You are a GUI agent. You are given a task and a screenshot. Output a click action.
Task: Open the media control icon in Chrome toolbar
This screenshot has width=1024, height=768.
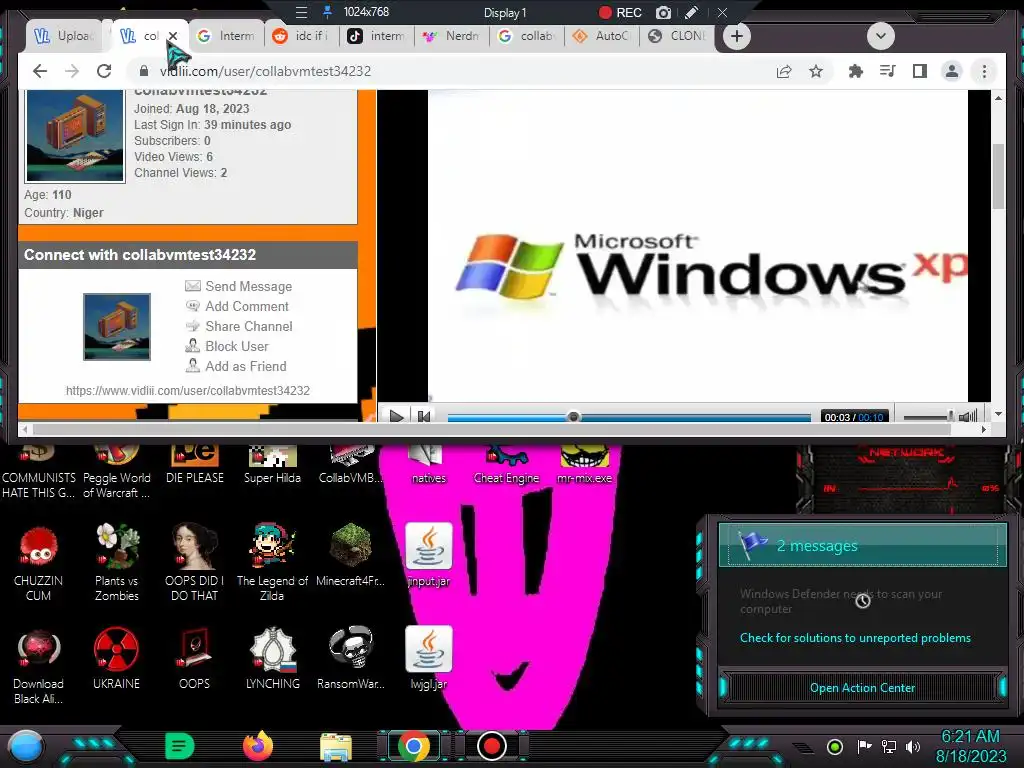(888, 71)
